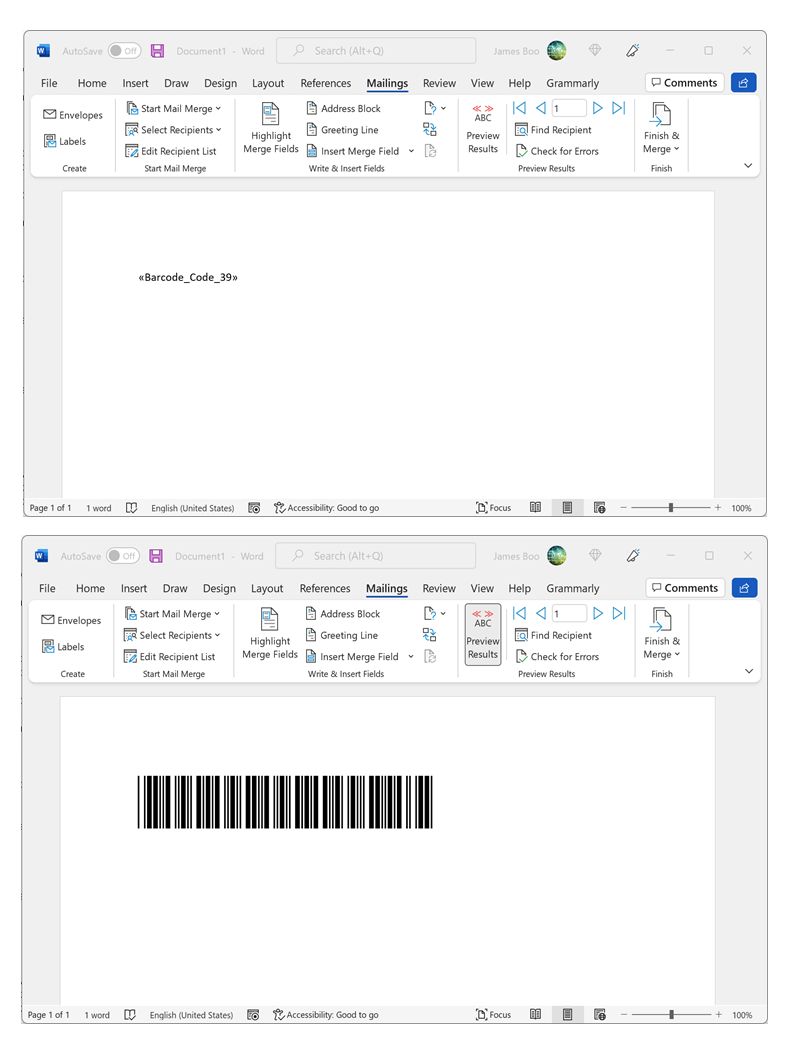Insert Greeting Line in top window
This screenshot has height=1056, width=797.
(x=342, y=130)
